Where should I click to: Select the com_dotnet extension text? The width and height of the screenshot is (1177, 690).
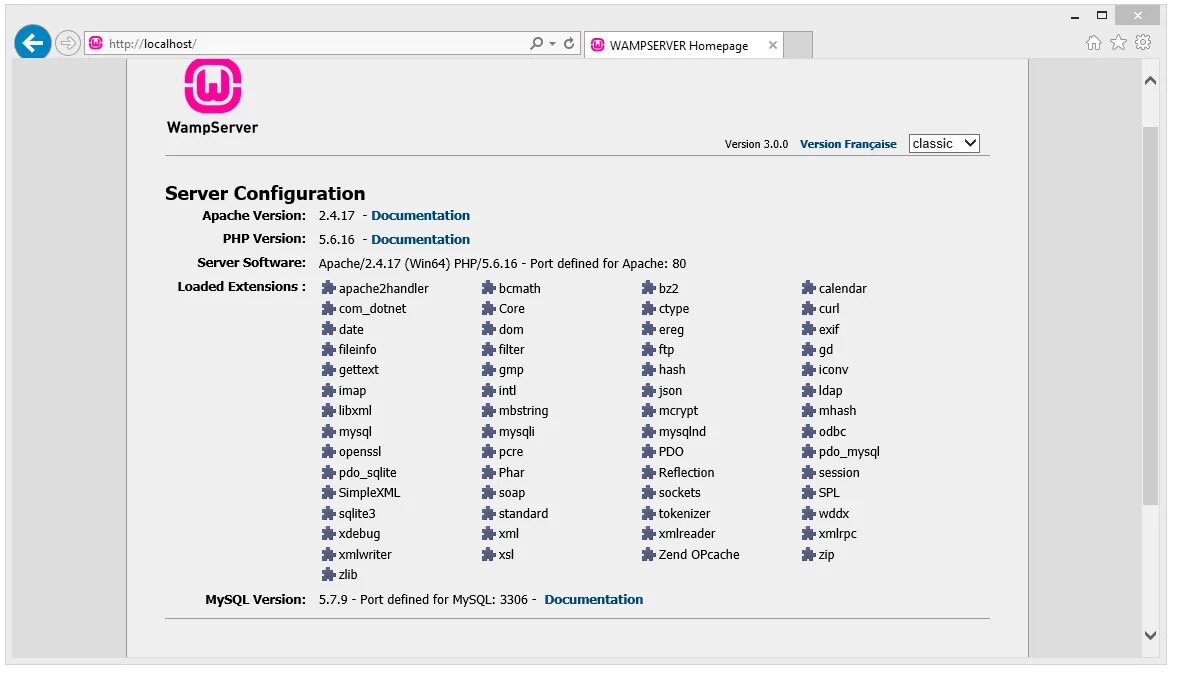coord(372,309)
